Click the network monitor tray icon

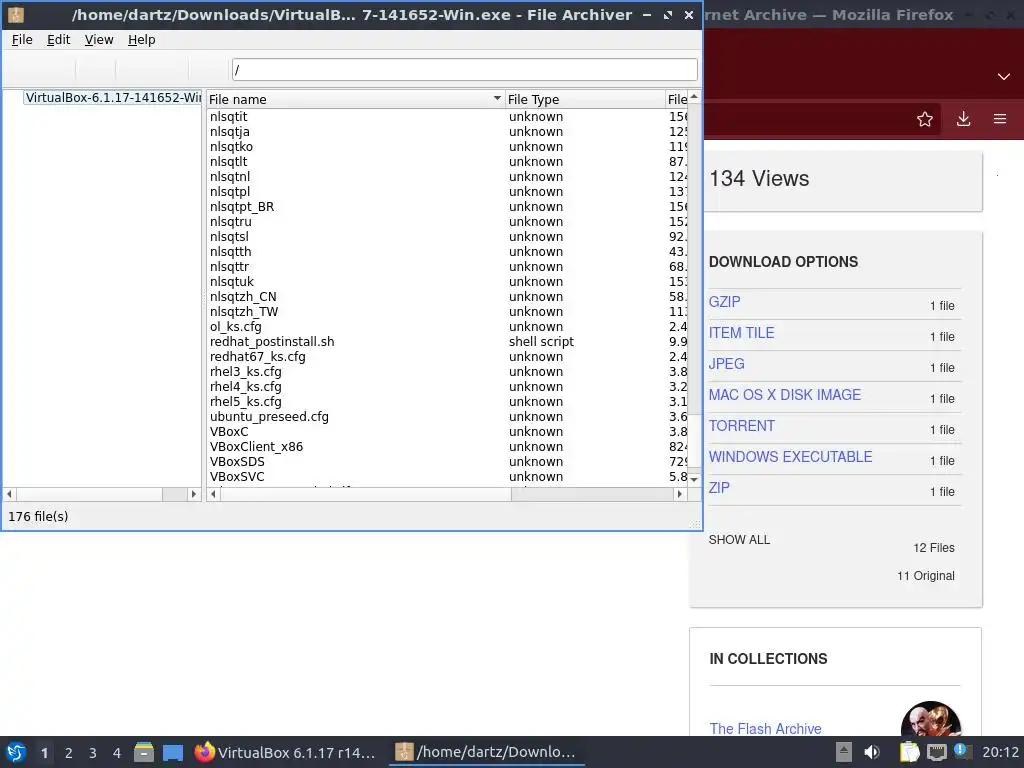(x=936, y=752)
